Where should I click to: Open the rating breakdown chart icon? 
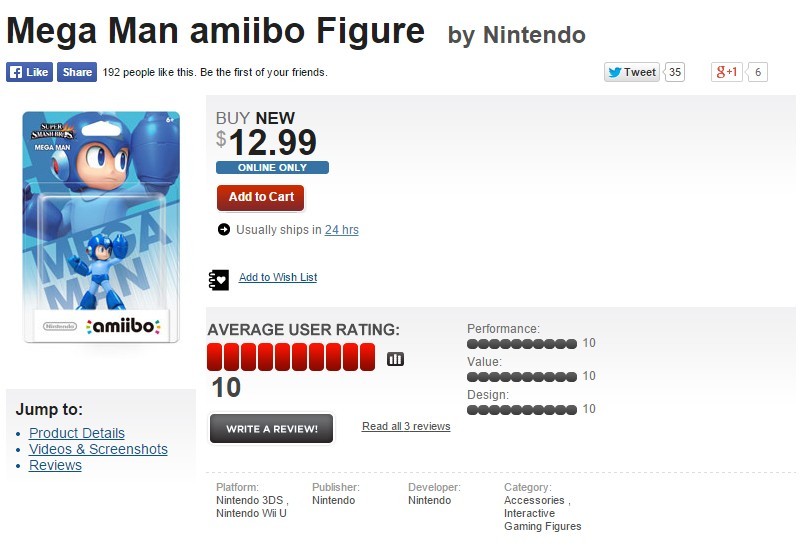pos(395,359)
